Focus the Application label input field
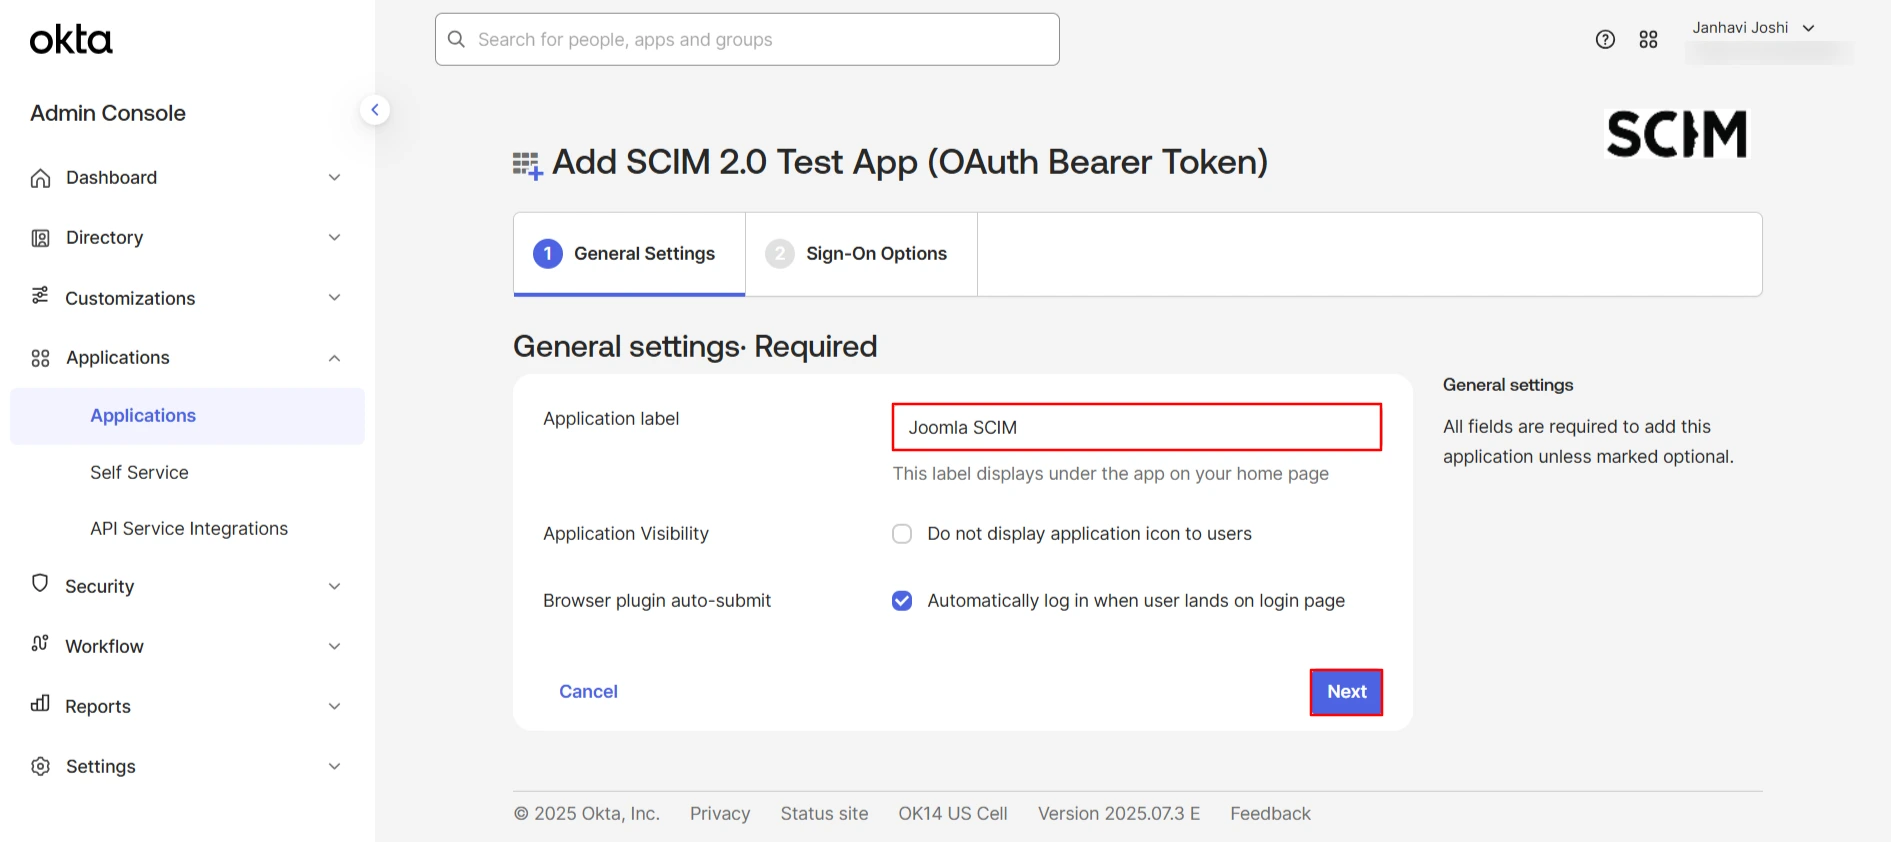The height and width of the screenshot is (842, 1891). (1137, 427)
